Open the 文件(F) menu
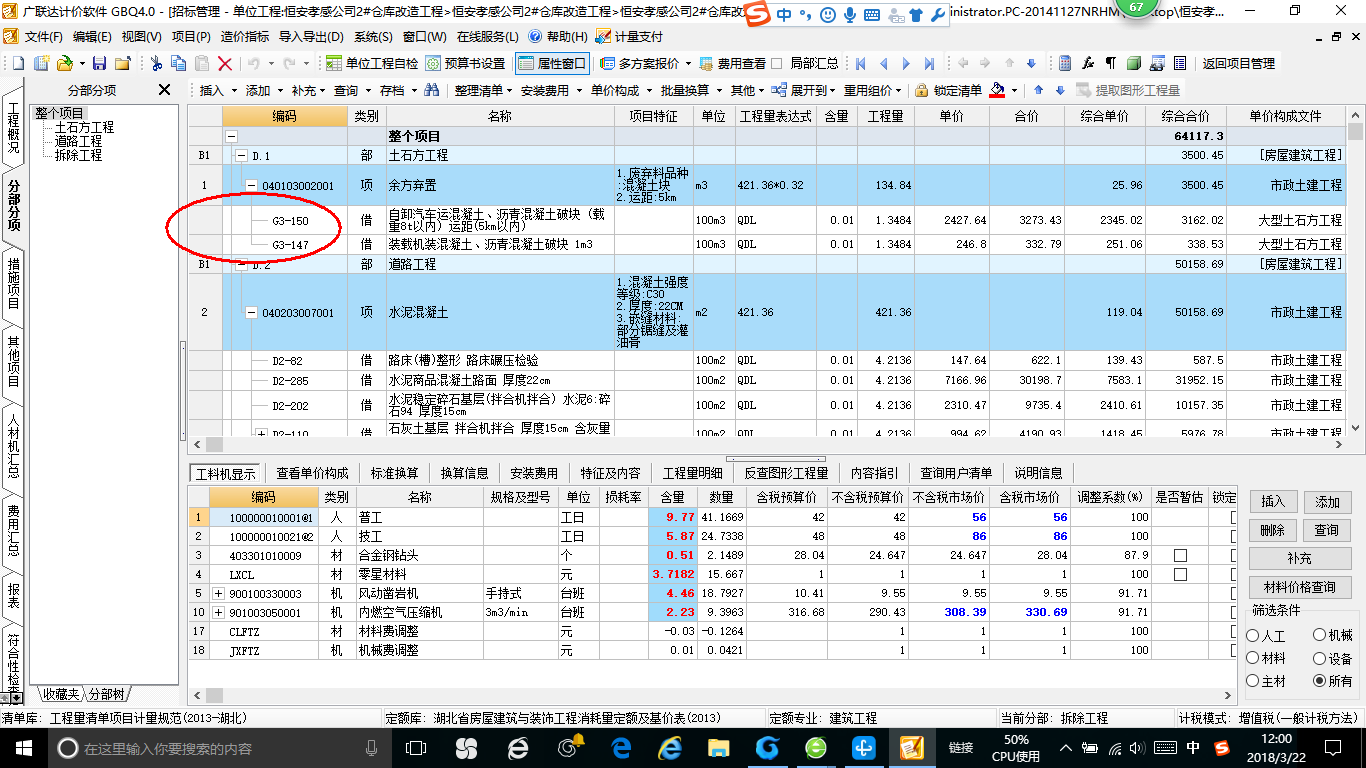 coord(42,36)
